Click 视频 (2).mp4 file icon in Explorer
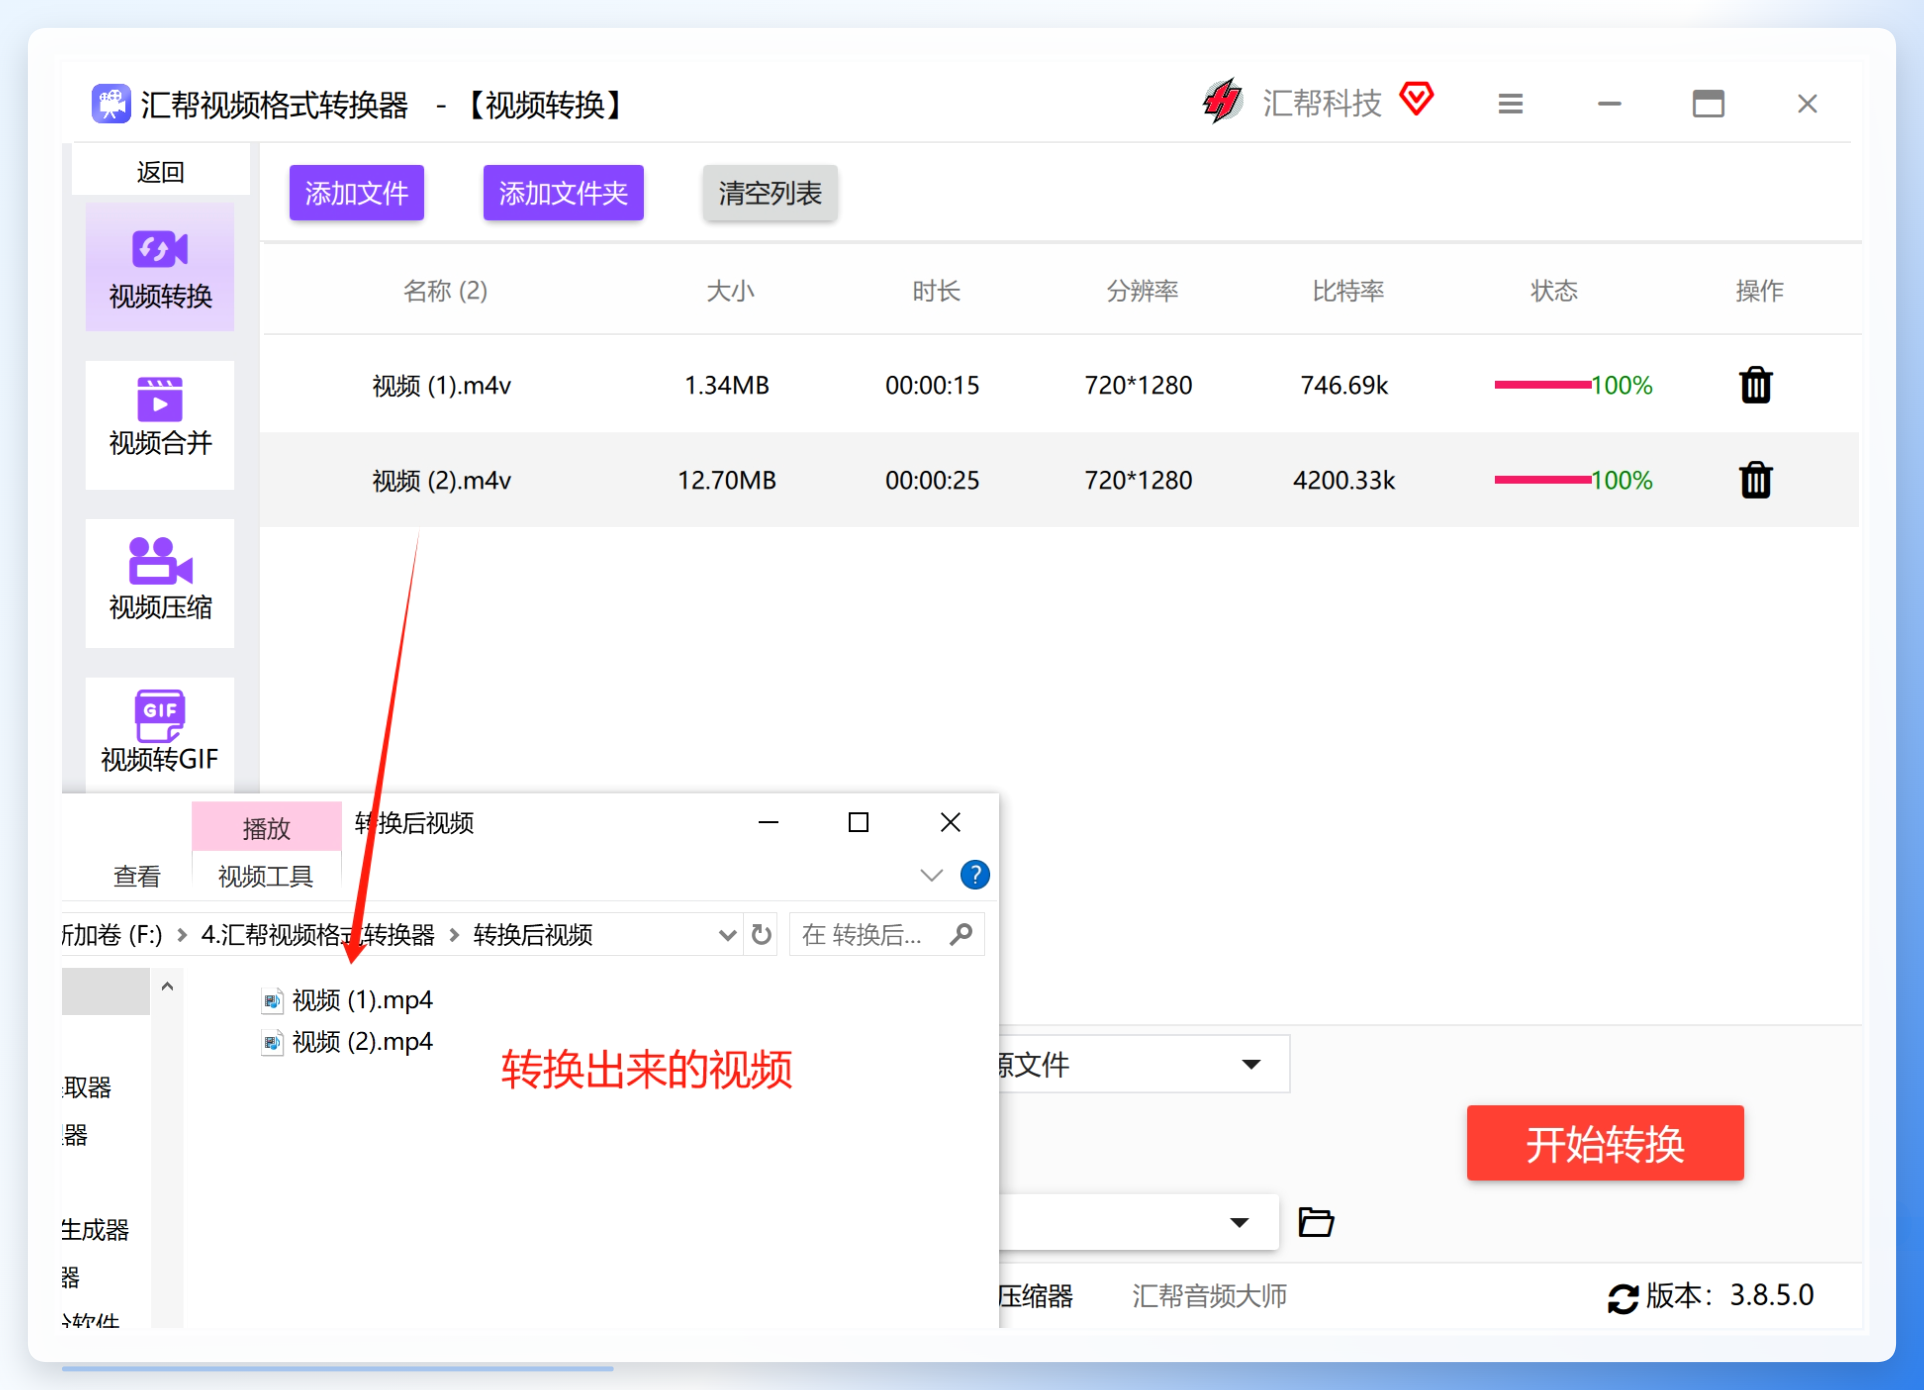Image resolution: width=1924 pixels, height=1390 pixels. [x=272, y=1042]
